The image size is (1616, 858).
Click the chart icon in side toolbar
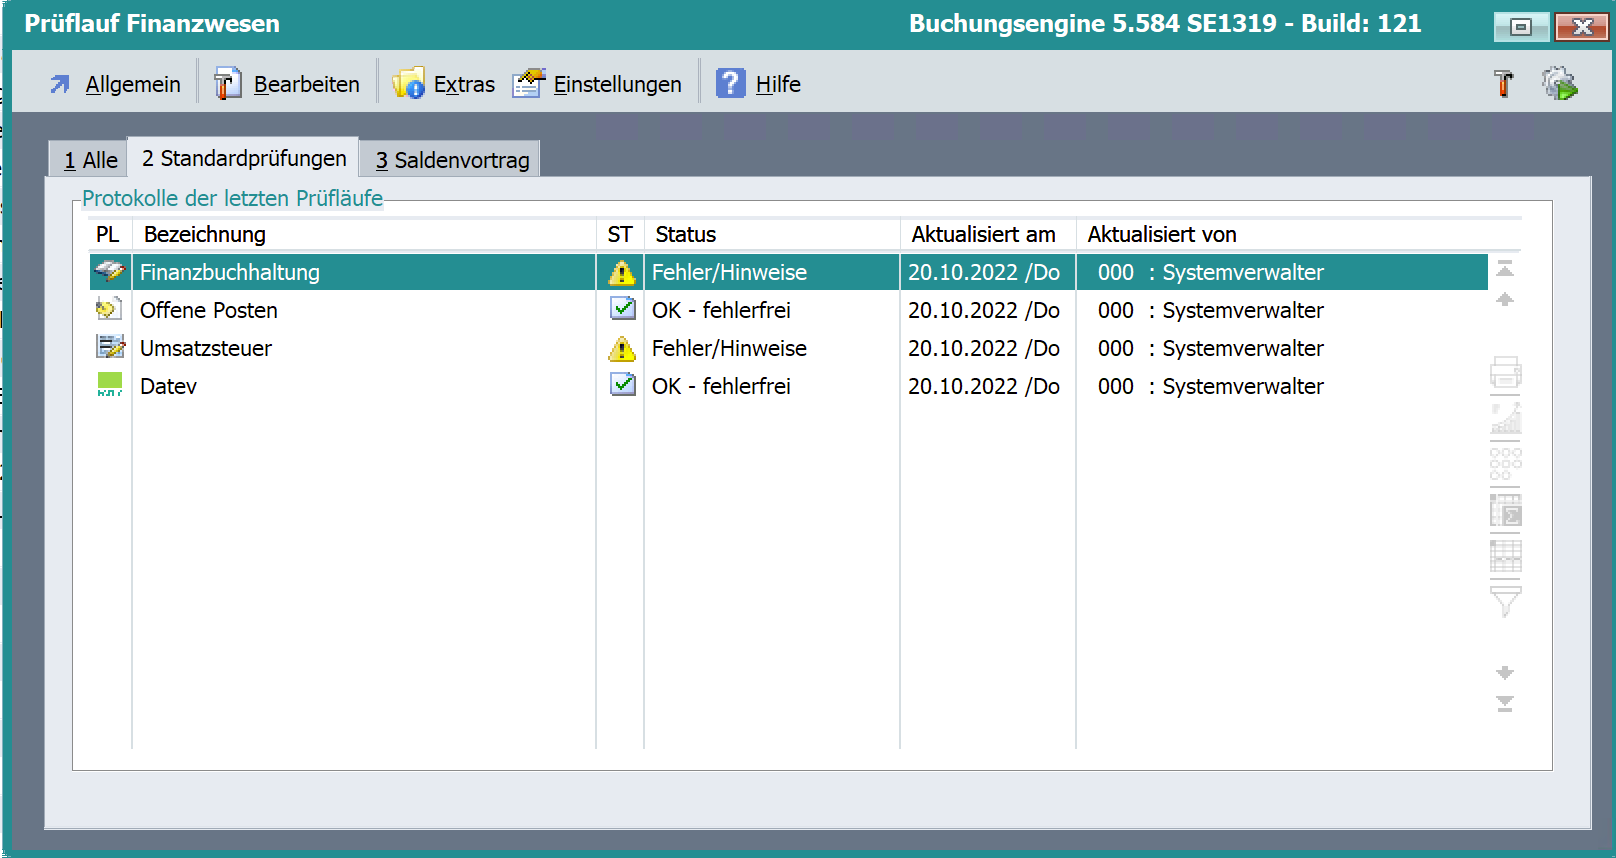(x=1505, y=418)
